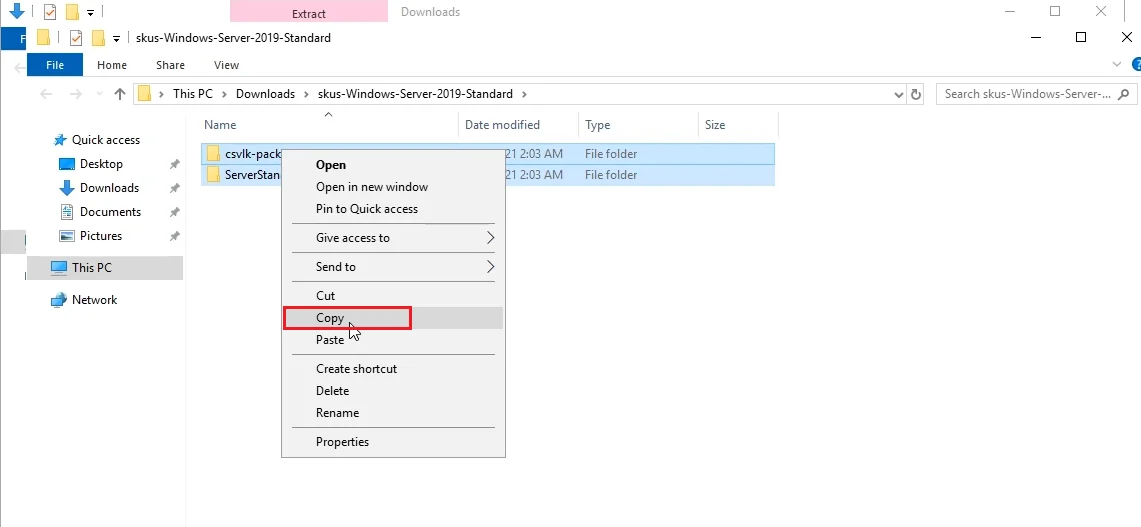Click the Quick access star icon

click(60, 140)
